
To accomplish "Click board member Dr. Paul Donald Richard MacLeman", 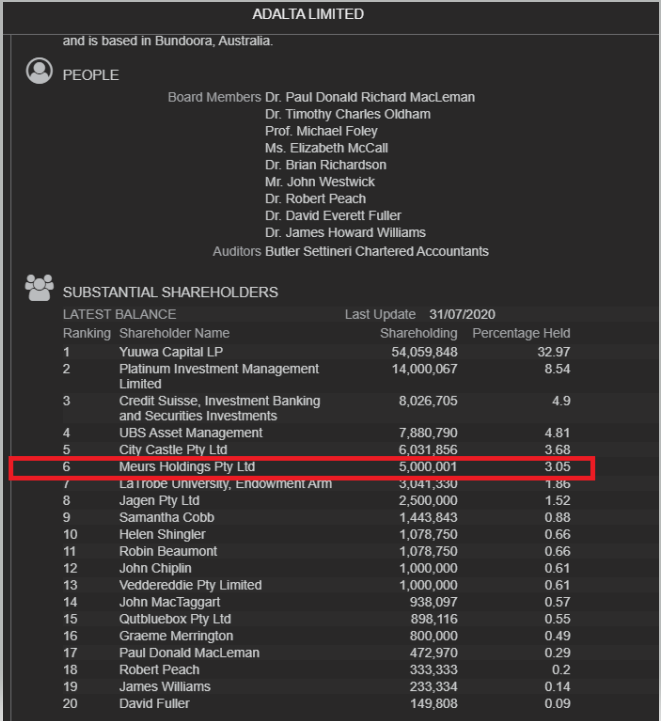I will coord(370,97).
